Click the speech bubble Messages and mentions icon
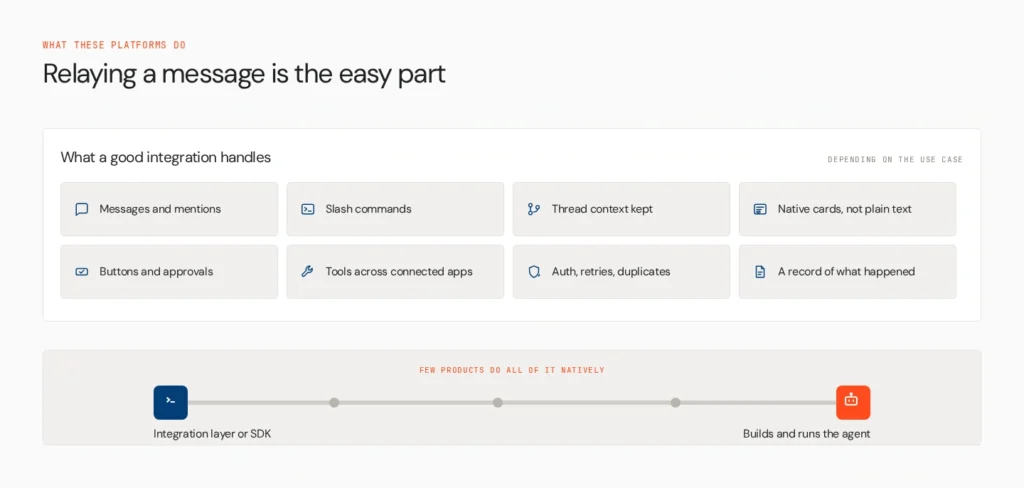 coord(82,209)
